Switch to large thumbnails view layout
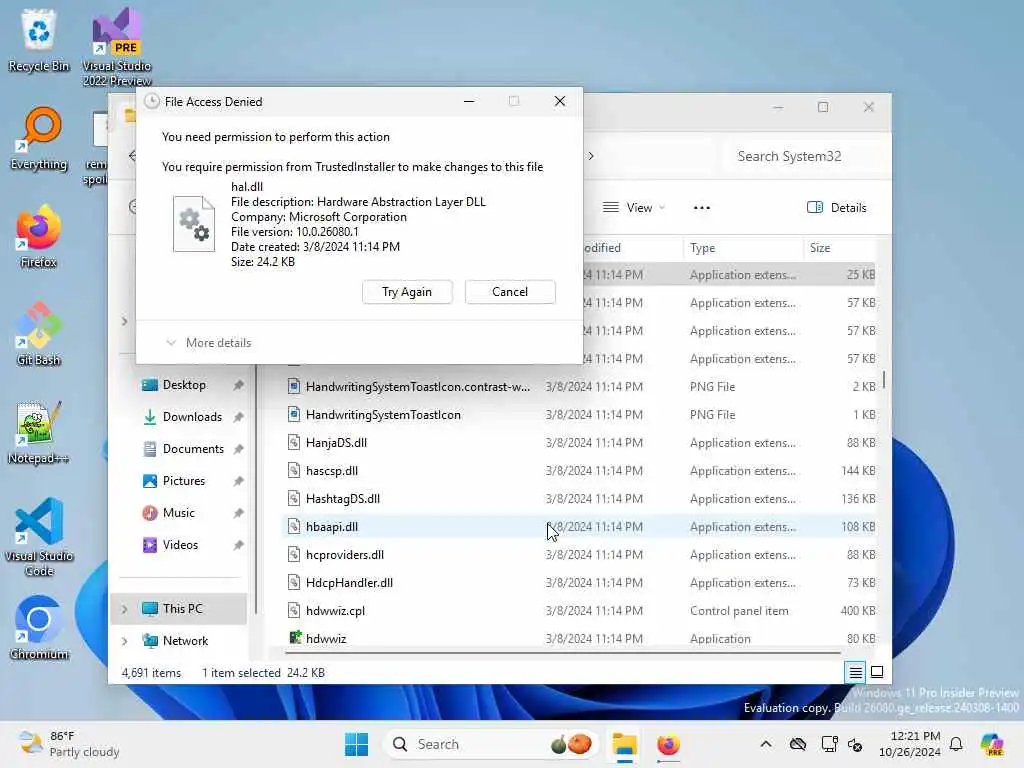 coord(877,672)
